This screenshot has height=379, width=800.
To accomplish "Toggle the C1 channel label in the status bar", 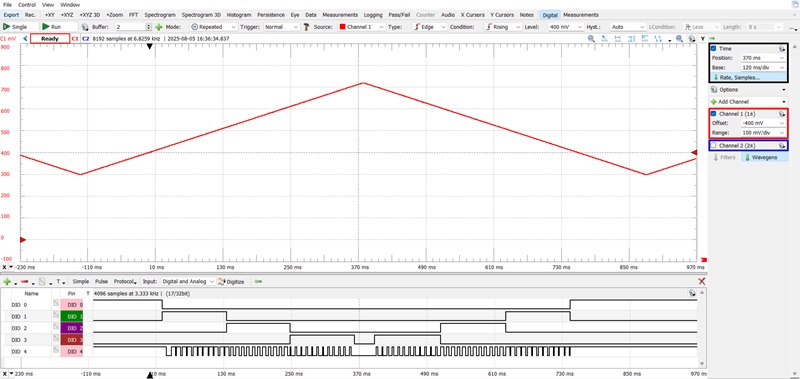I will [x=75, y=38].
